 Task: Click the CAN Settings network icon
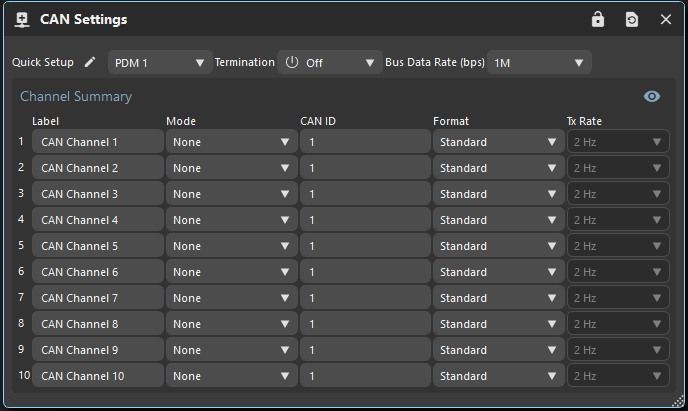22,20
